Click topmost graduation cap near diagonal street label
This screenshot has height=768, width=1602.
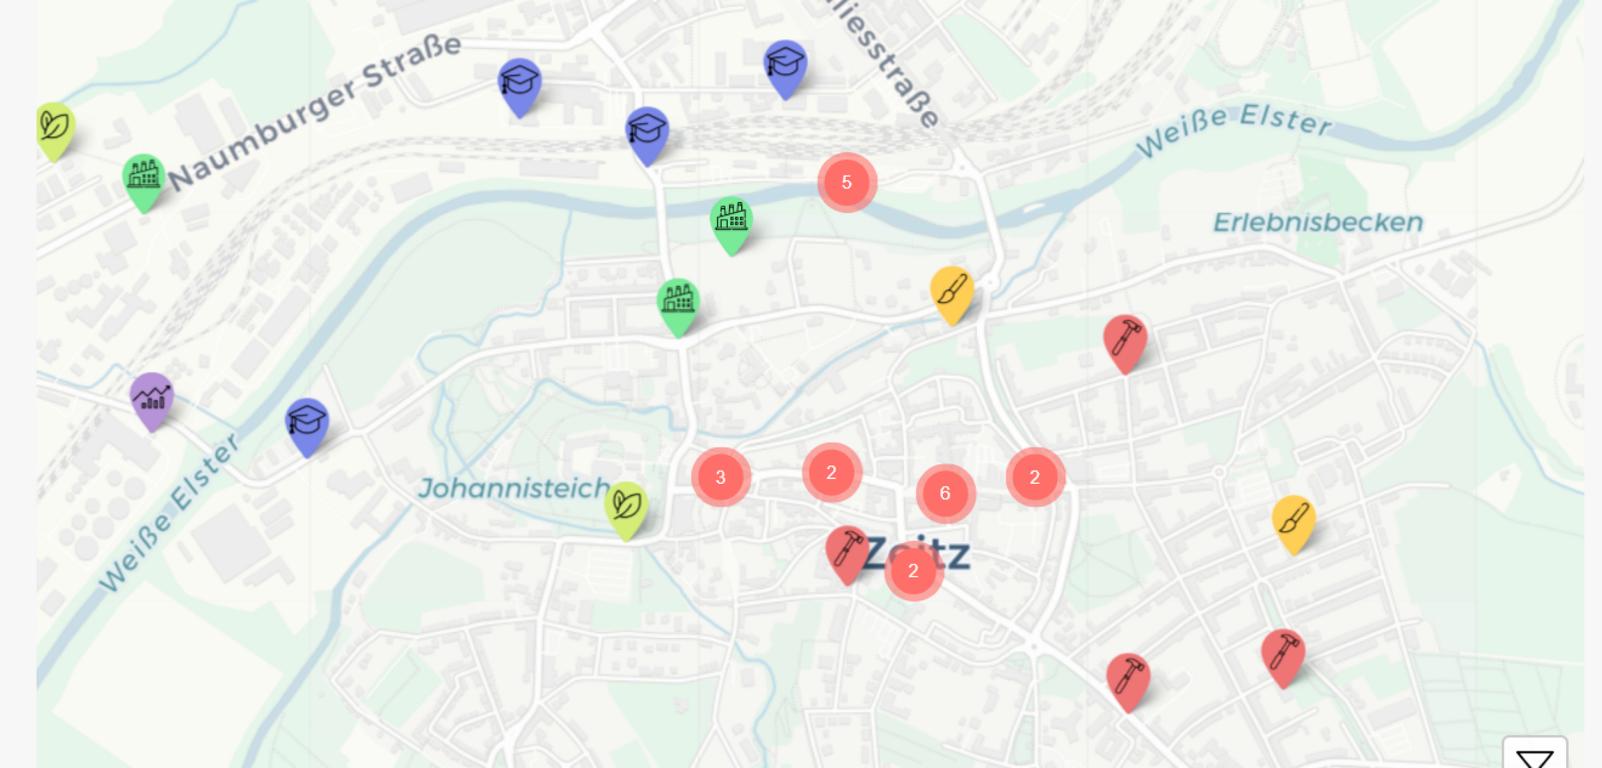pyautogui.click(x=786, y=70)
